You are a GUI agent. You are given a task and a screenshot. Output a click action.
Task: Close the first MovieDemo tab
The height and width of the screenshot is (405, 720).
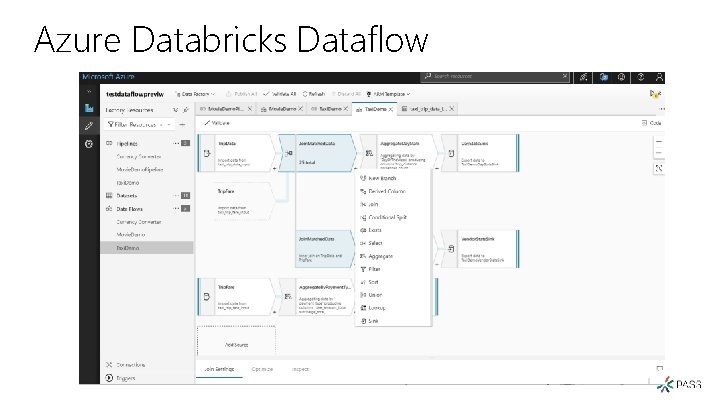tap(251, 107)
